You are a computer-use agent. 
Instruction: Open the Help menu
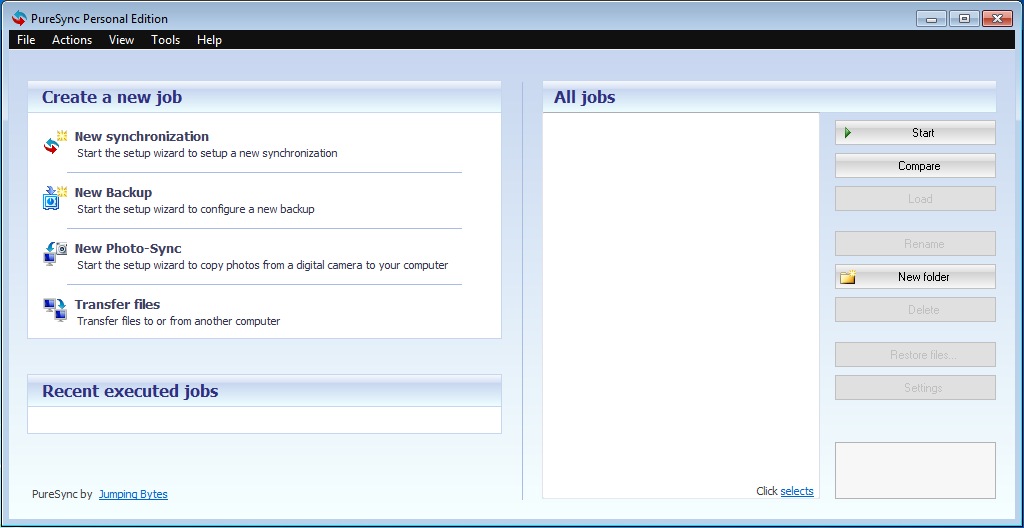[x=209, y=40]
